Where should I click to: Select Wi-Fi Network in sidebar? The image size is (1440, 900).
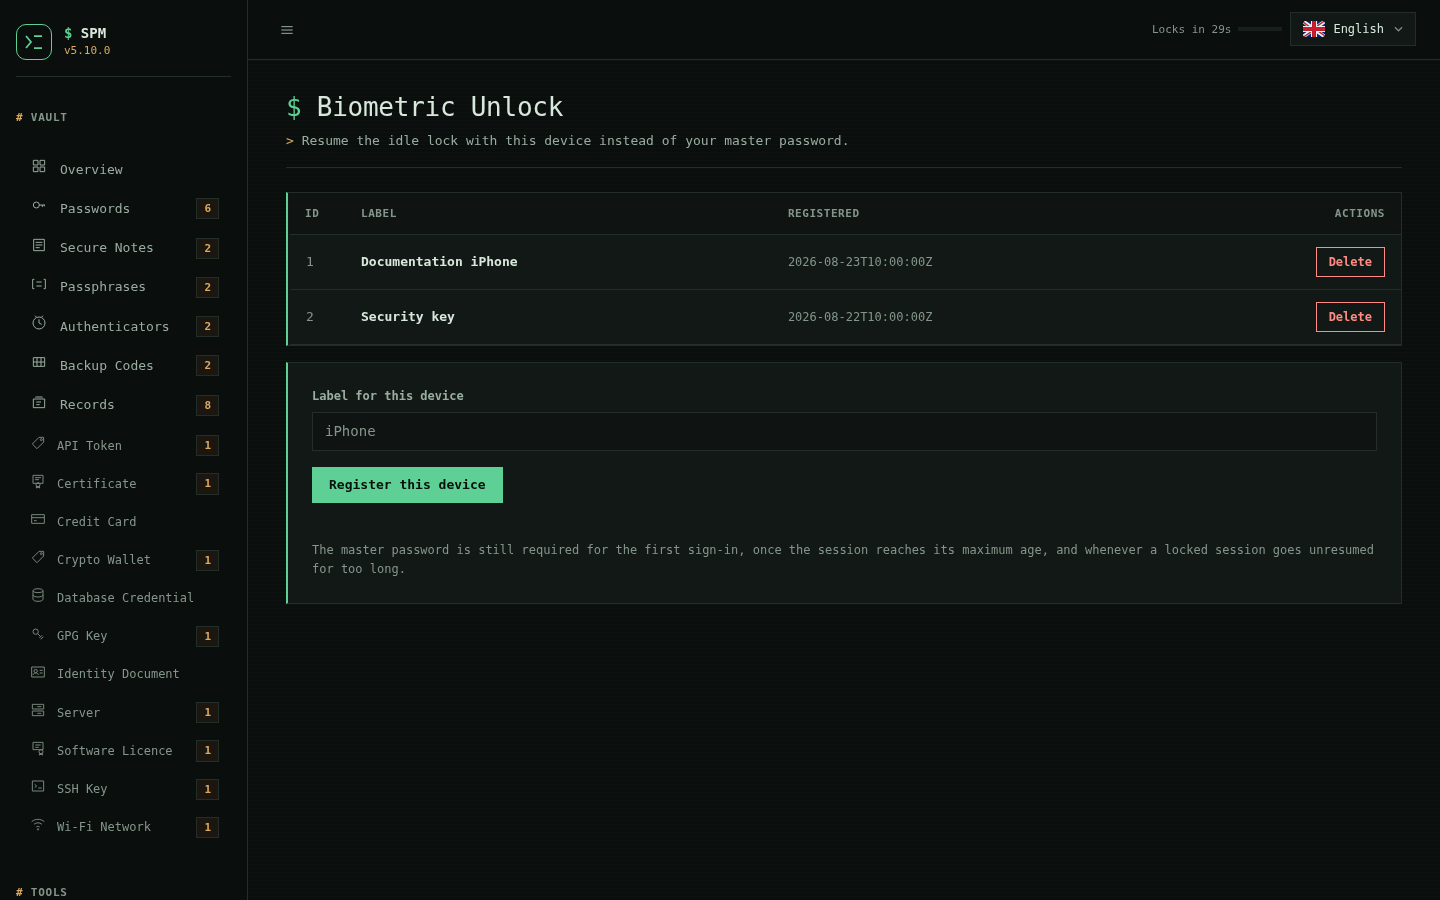pos(124,826)
